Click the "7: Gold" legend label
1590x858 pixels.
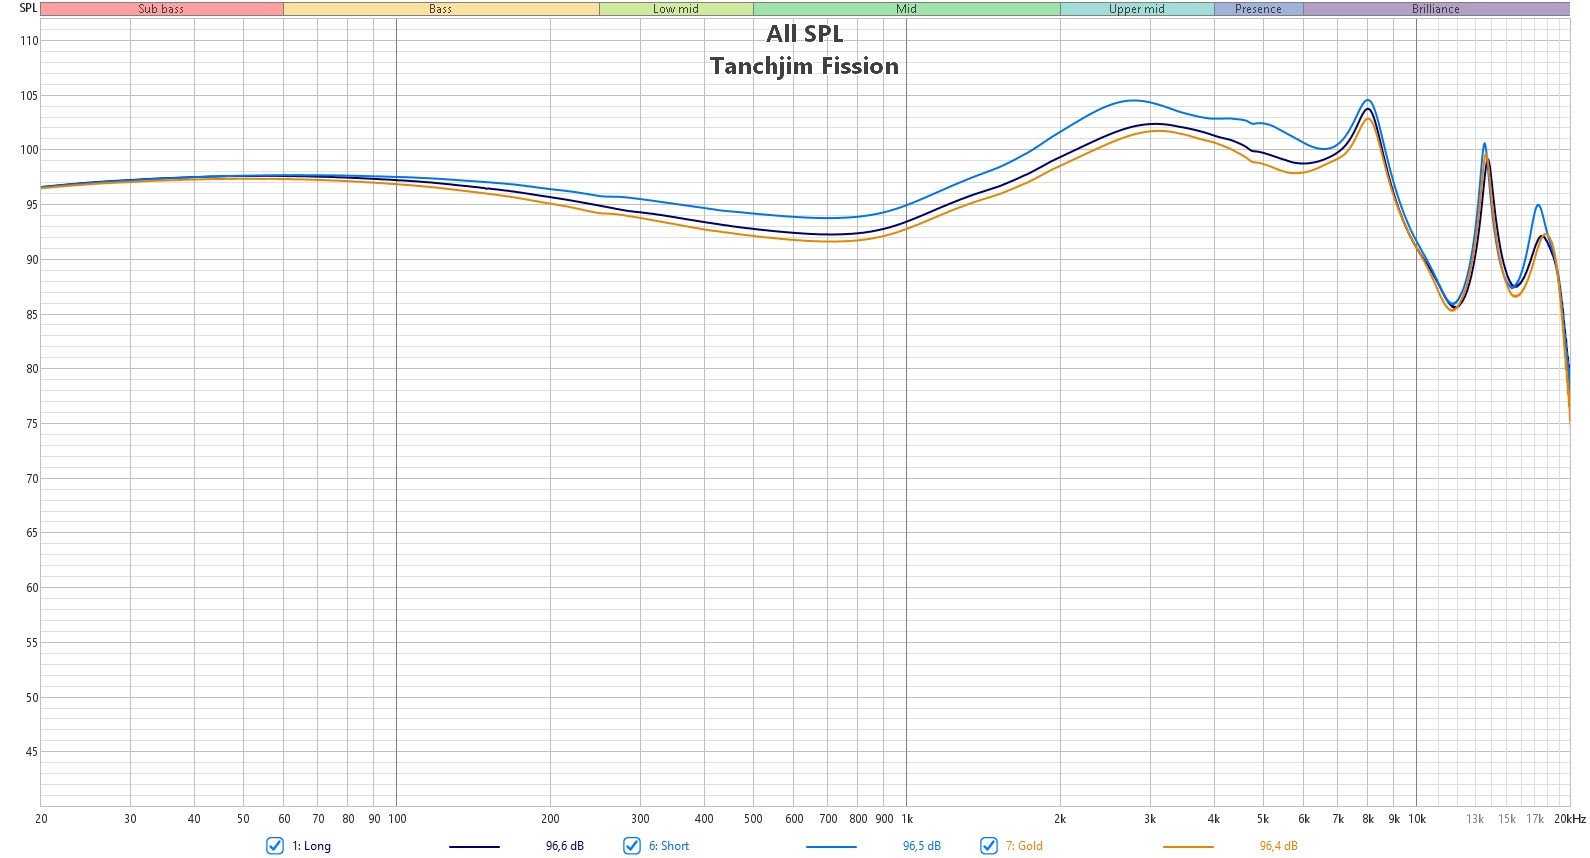pos(1024,846)
